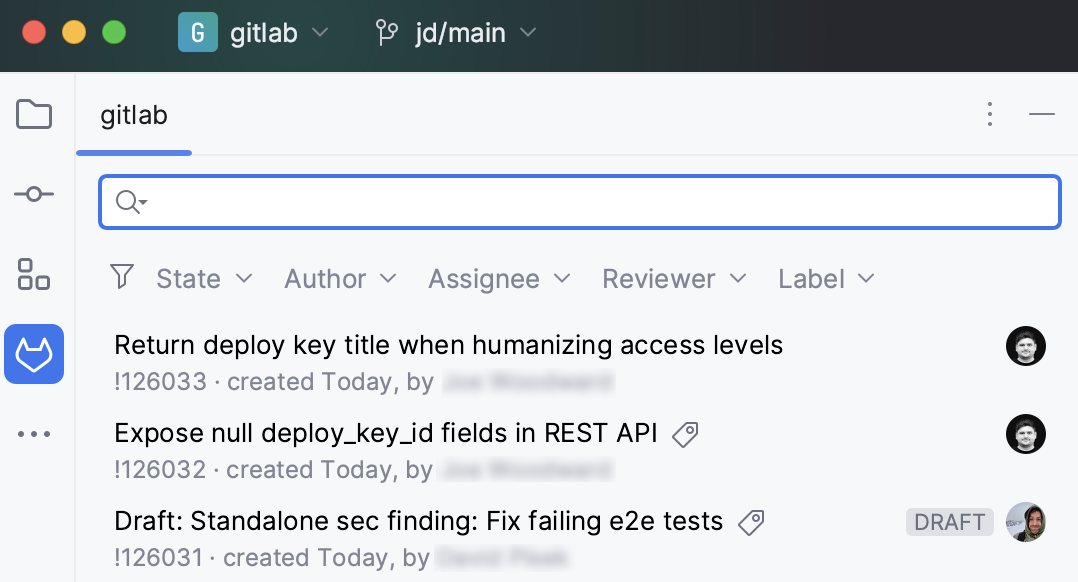Open merge request about humanizing access levels

(x=448, y=345)
